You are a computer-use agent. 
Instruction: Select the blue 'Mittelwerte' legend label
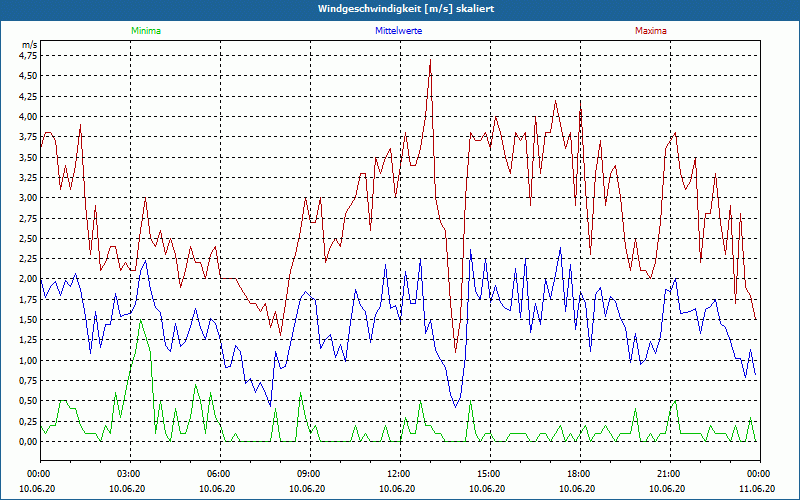coord(398,31)
